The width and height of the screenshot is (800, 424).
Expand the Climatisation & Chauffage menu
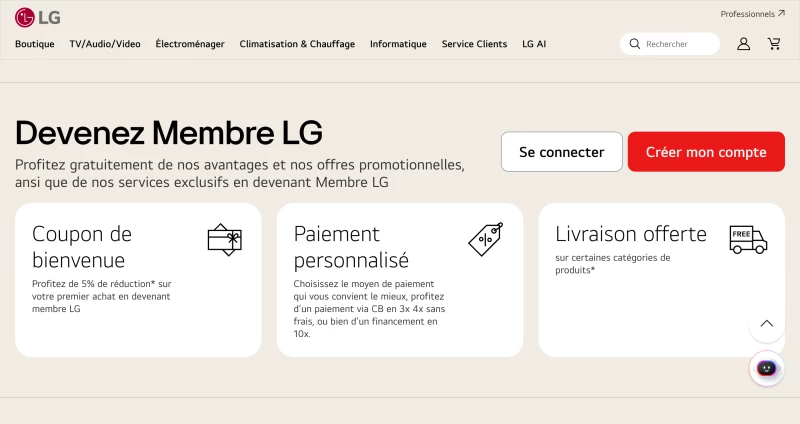point(297,44)
